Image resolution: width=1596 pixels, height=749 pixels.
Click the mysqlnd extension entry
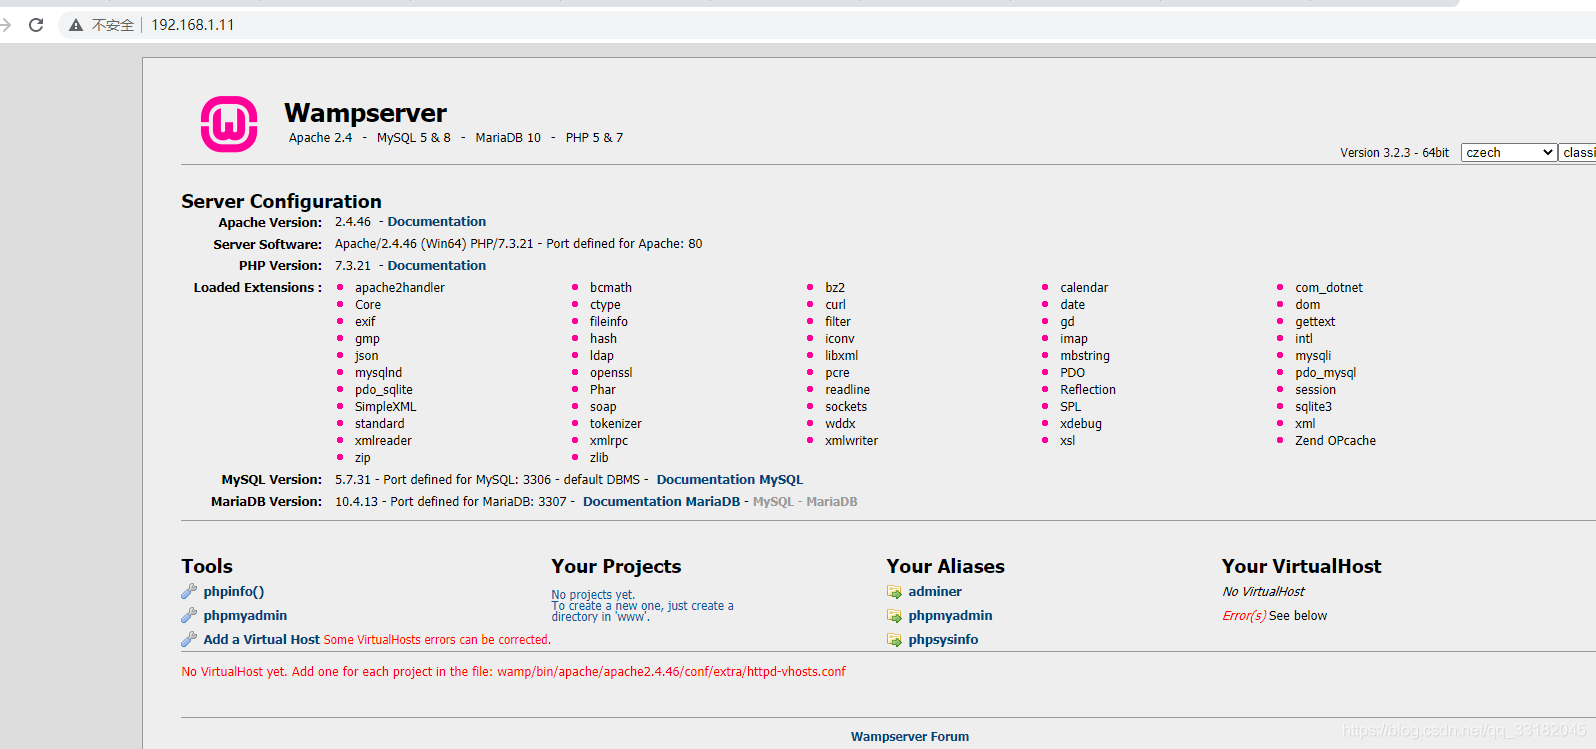(378, 373)
